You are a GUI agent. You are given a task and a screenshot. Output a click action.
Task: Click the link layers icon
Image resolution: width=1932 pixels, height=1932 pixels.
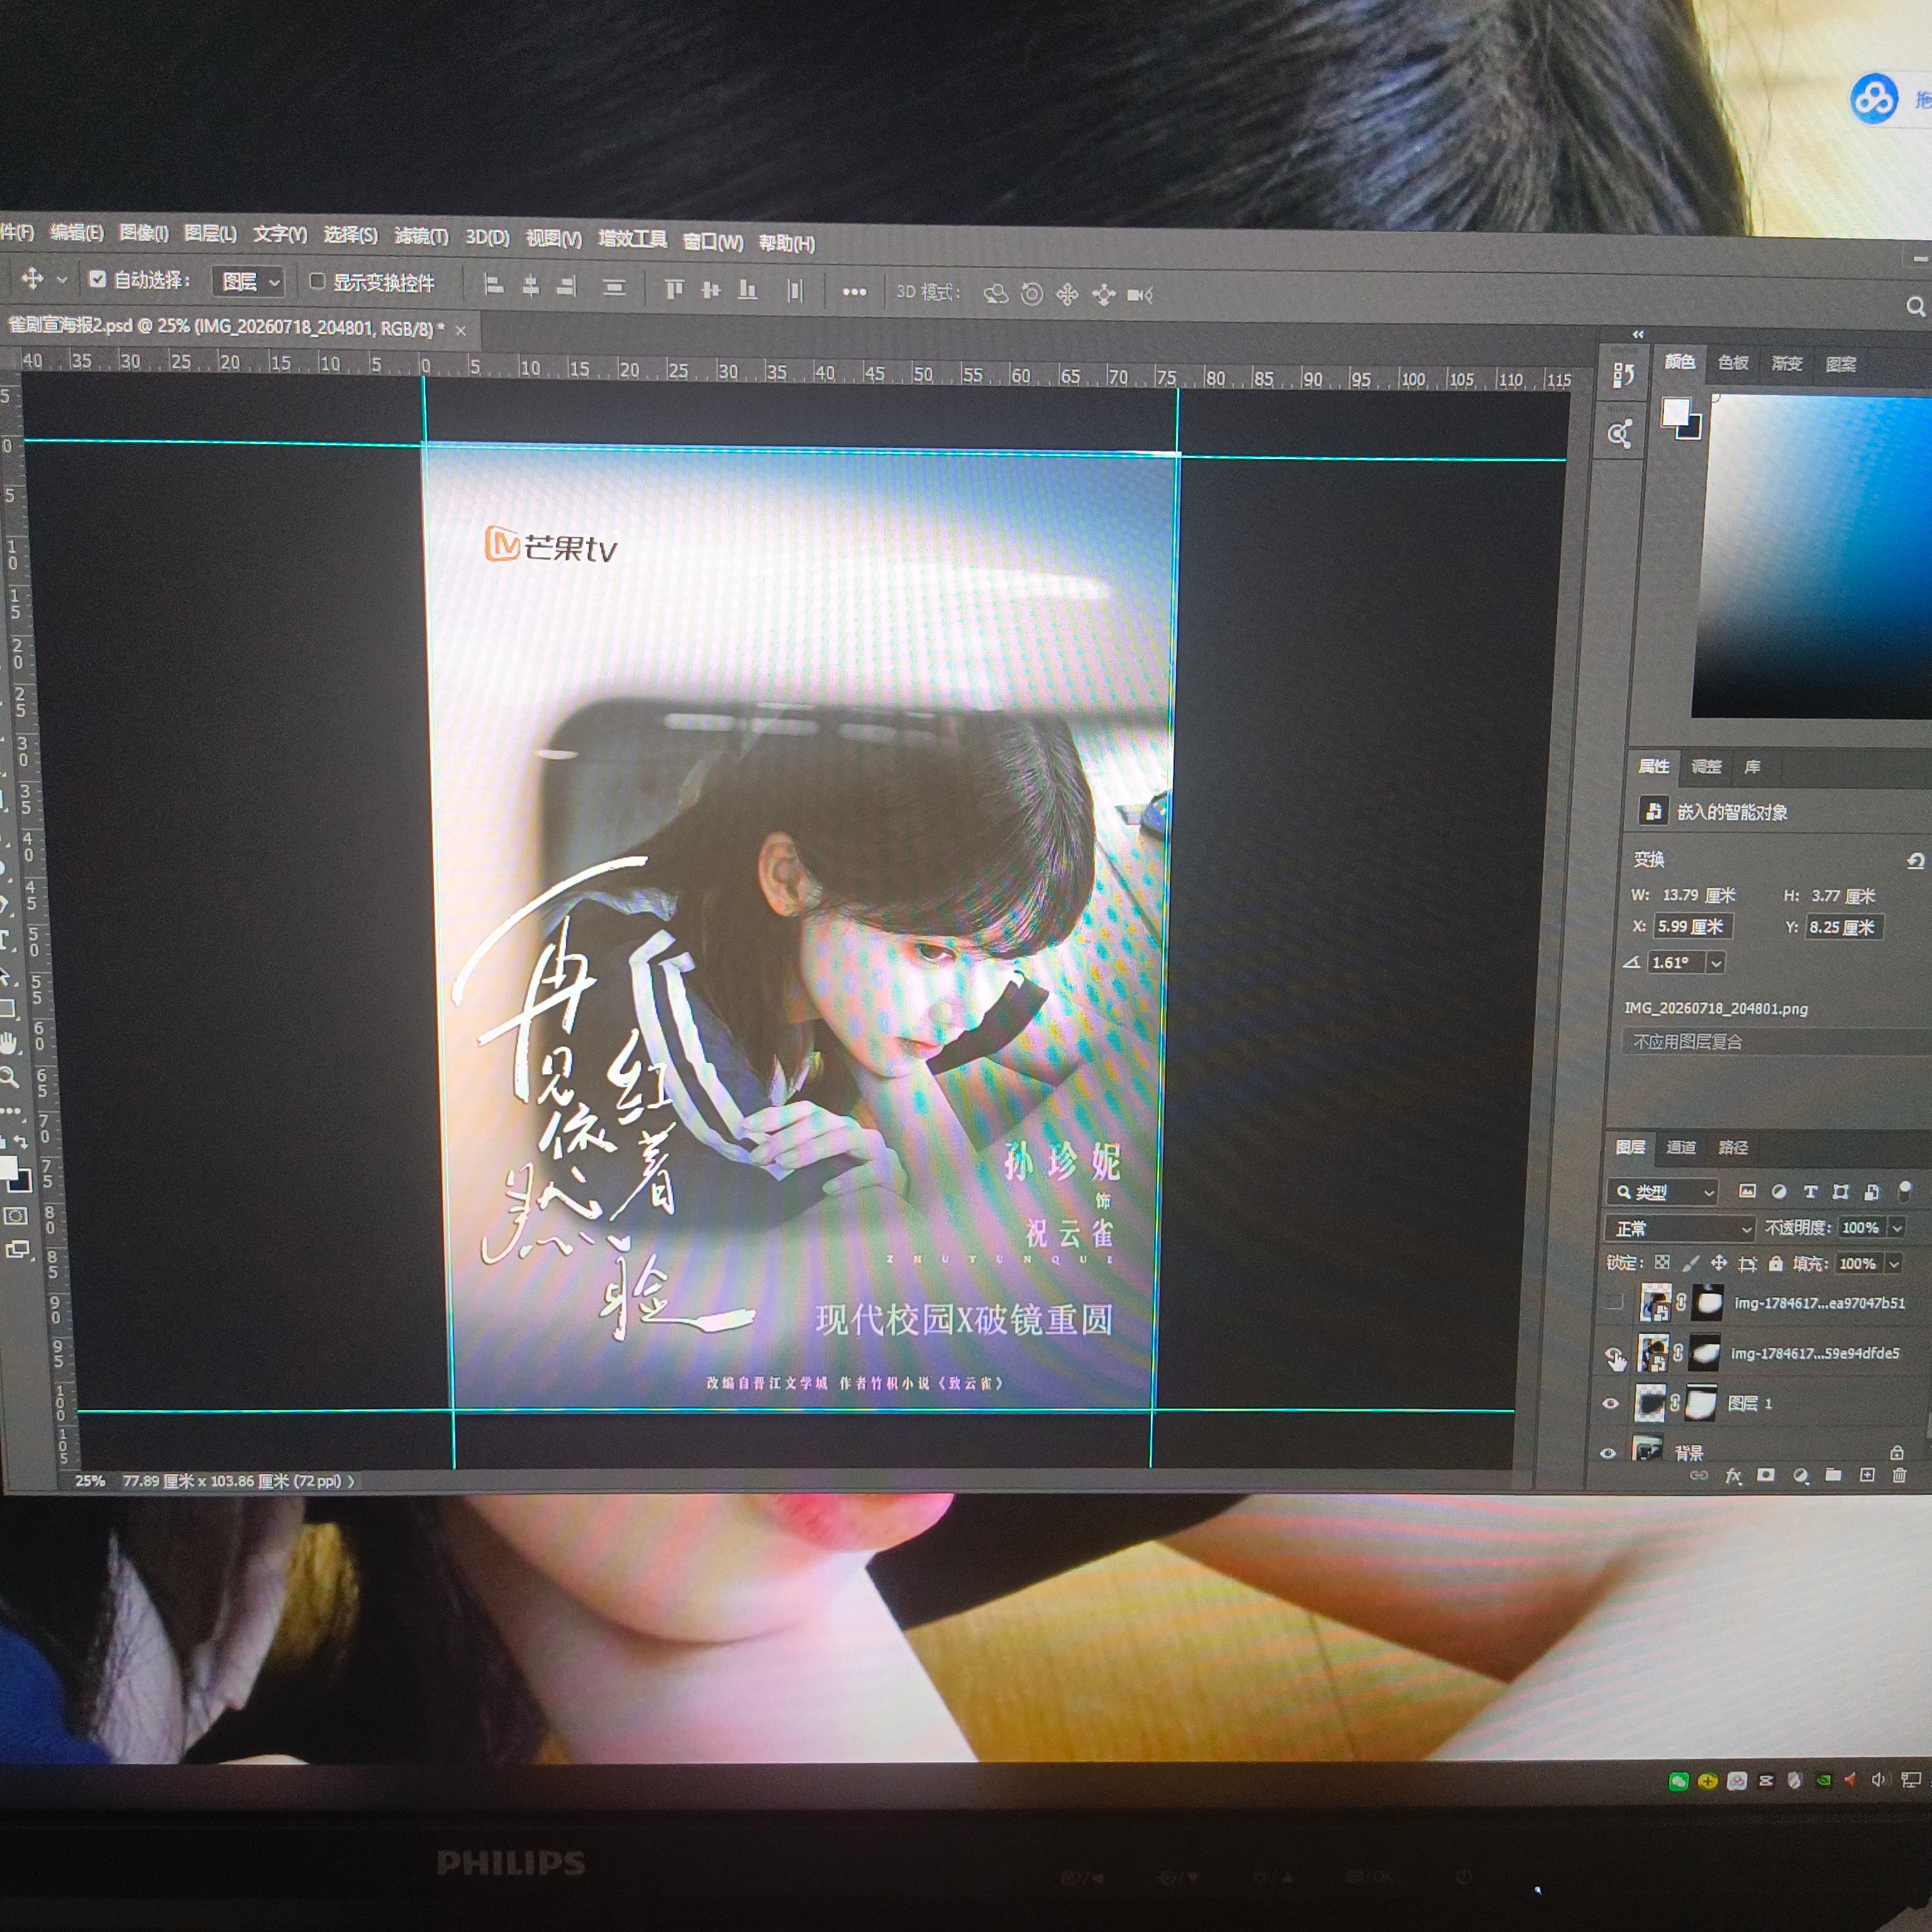(1698, 1475)
